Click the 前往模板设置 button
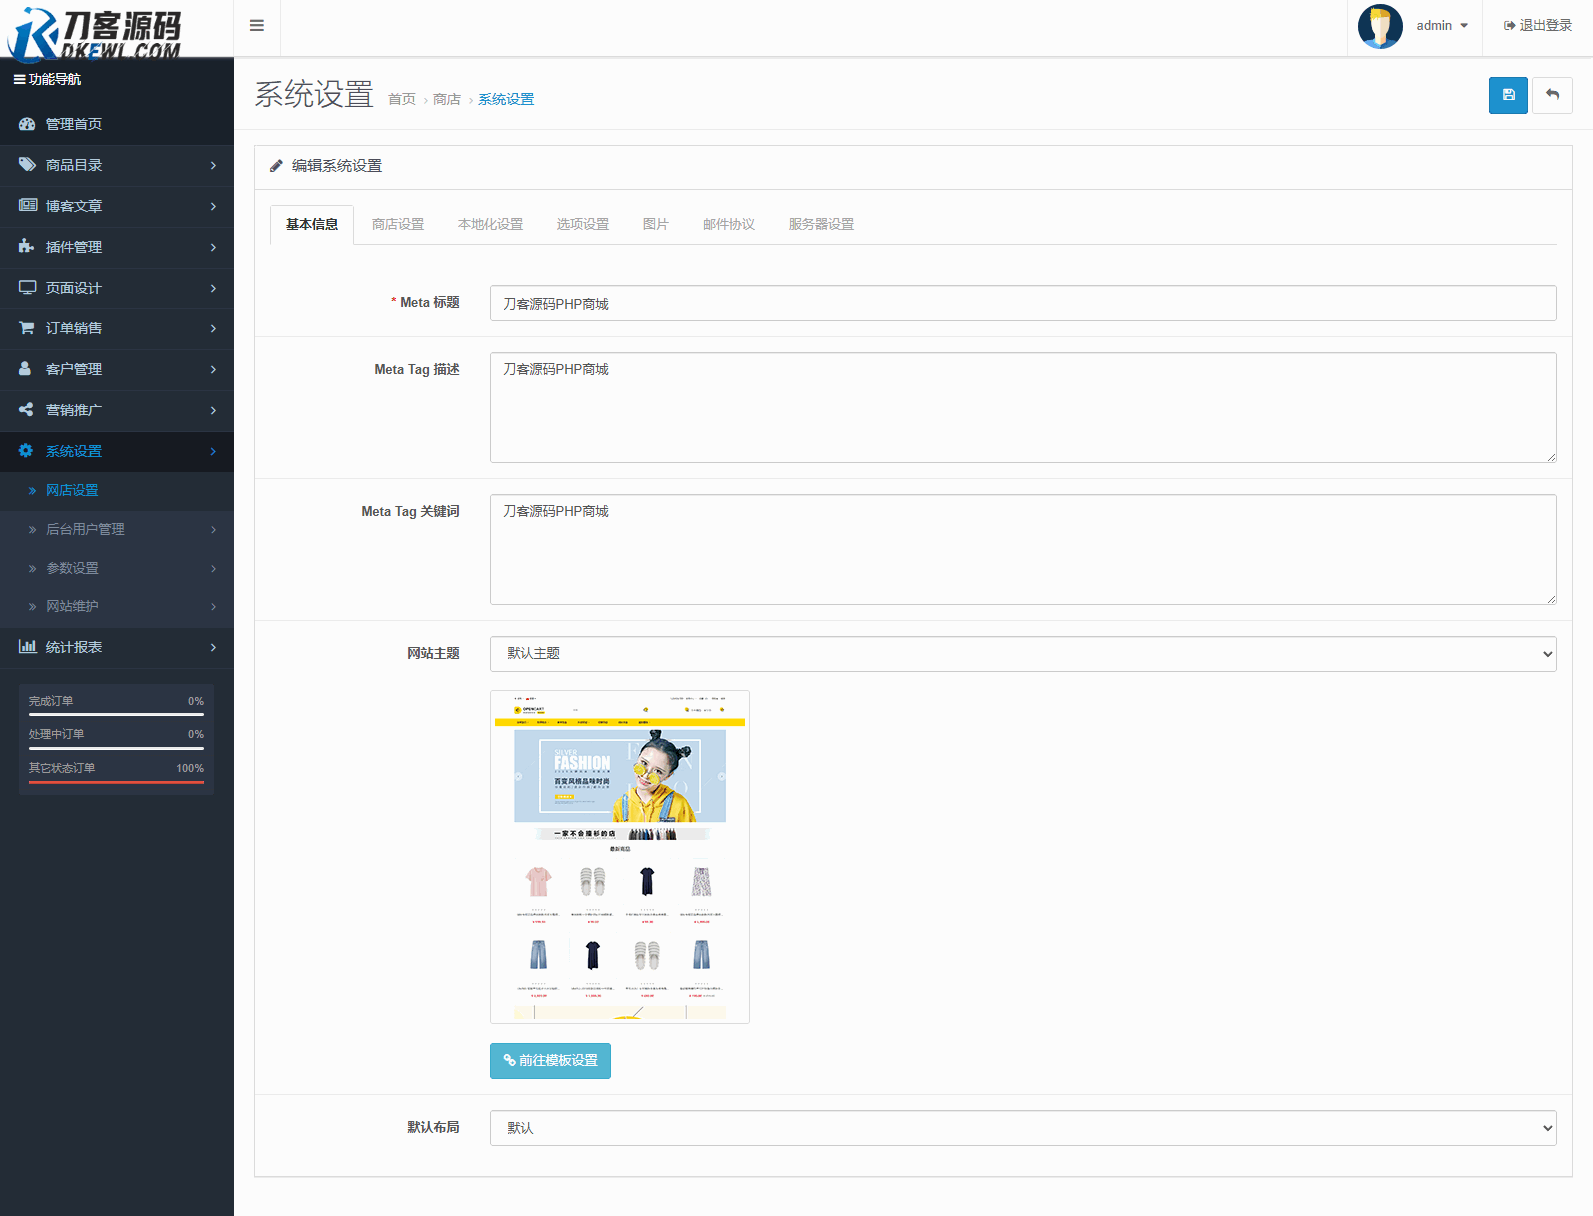 coord(550,1061)
